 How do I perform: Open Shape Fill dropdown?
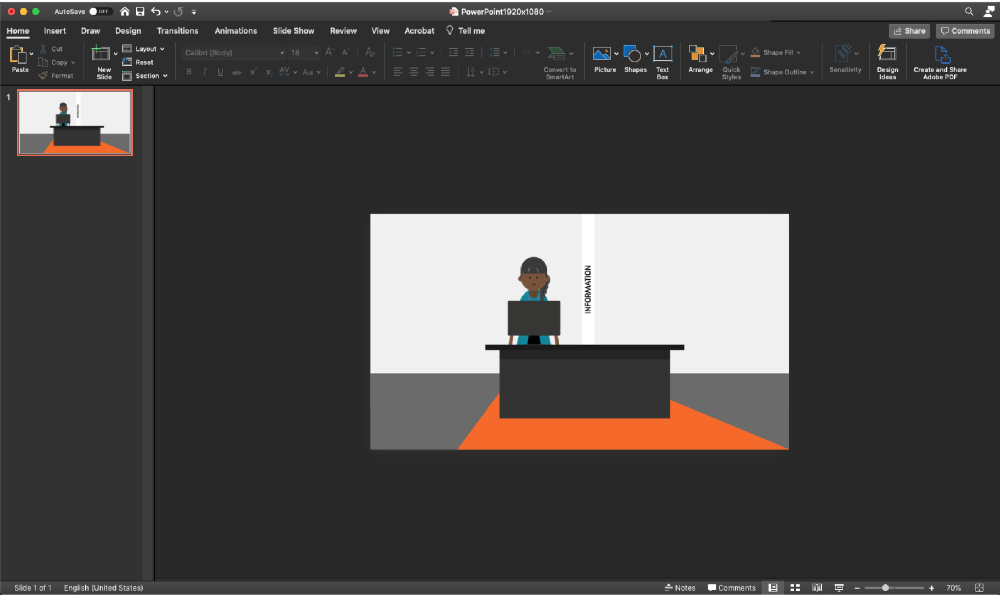click(x=776, y=52)
